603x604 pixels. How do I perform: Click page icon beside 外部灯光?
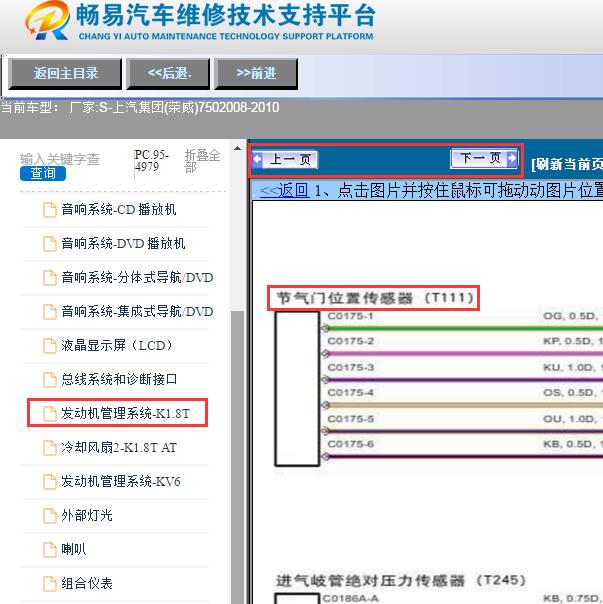50,515
